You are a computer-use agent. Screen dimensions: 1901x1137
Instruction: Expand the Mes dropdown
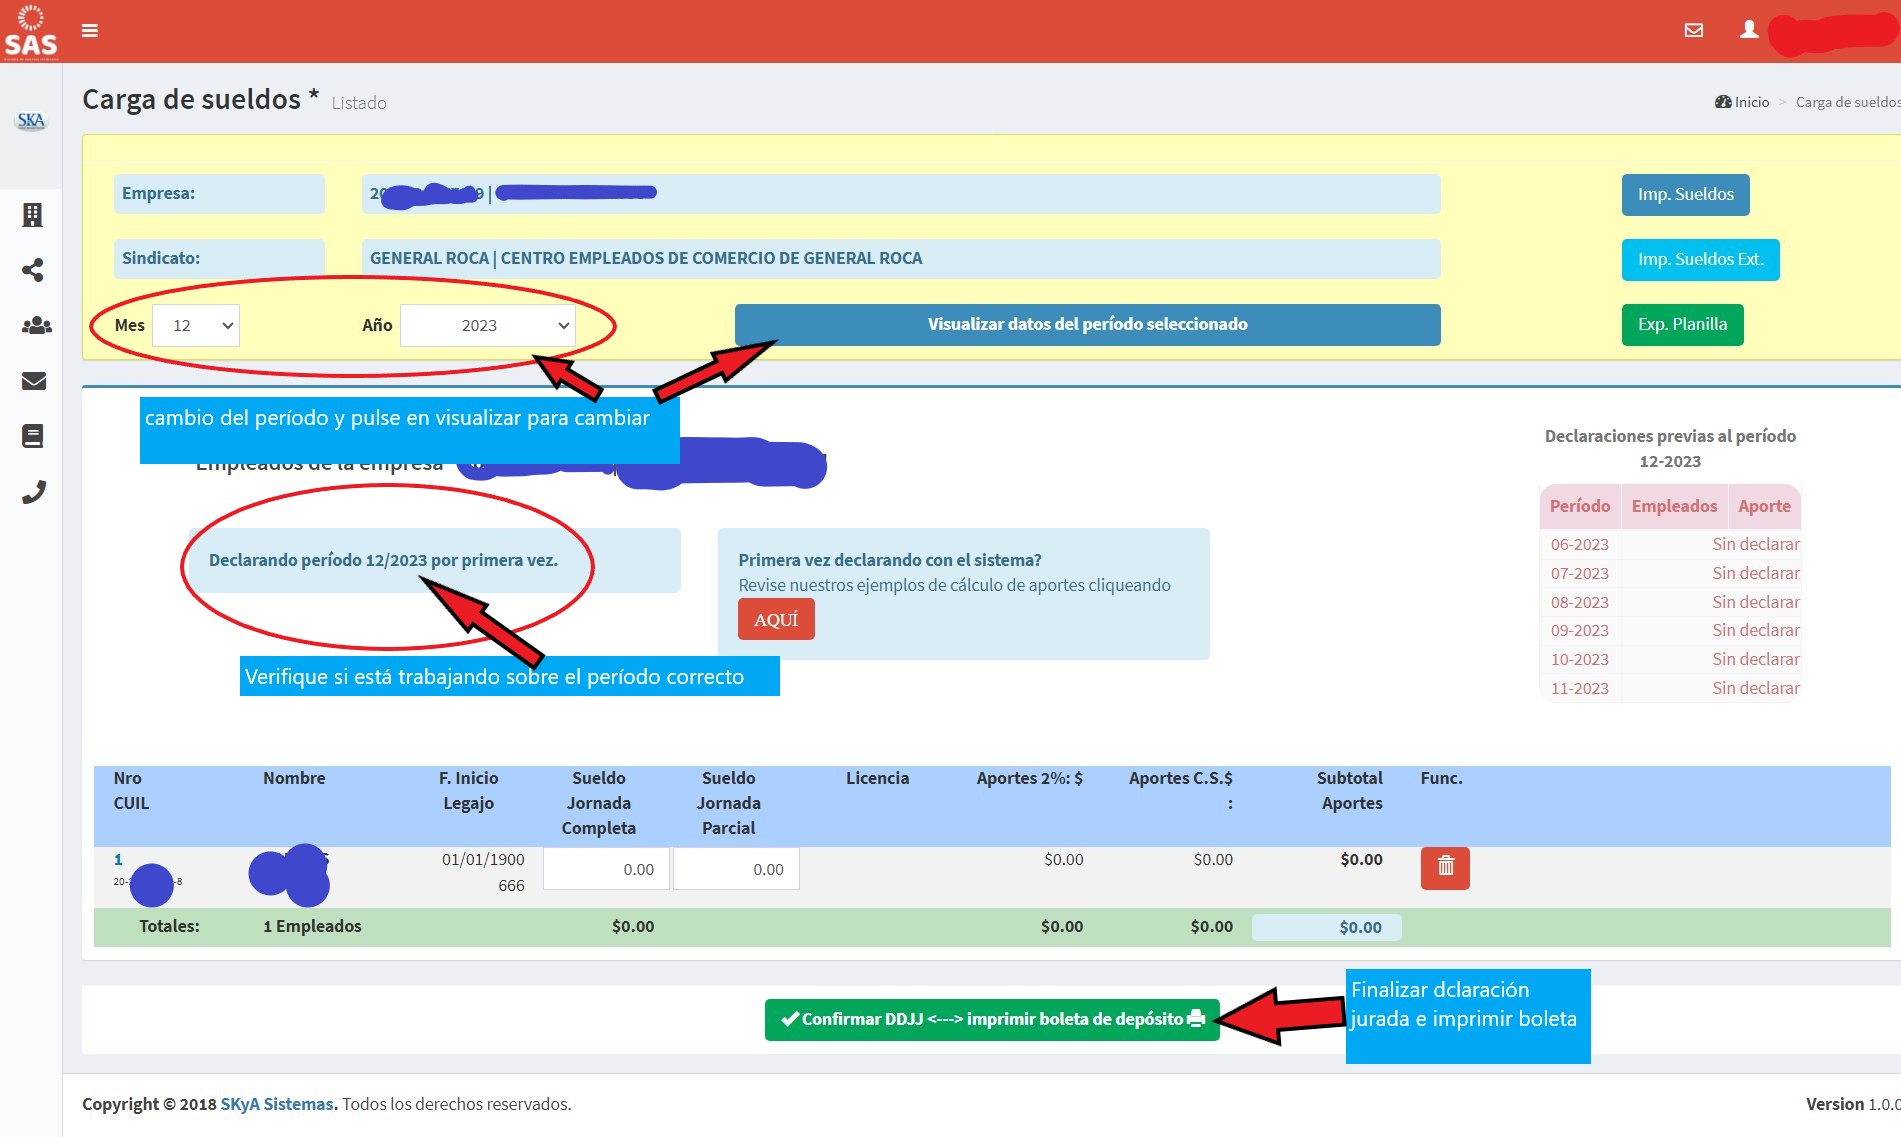pyautogui.click(x=196, y=326)
